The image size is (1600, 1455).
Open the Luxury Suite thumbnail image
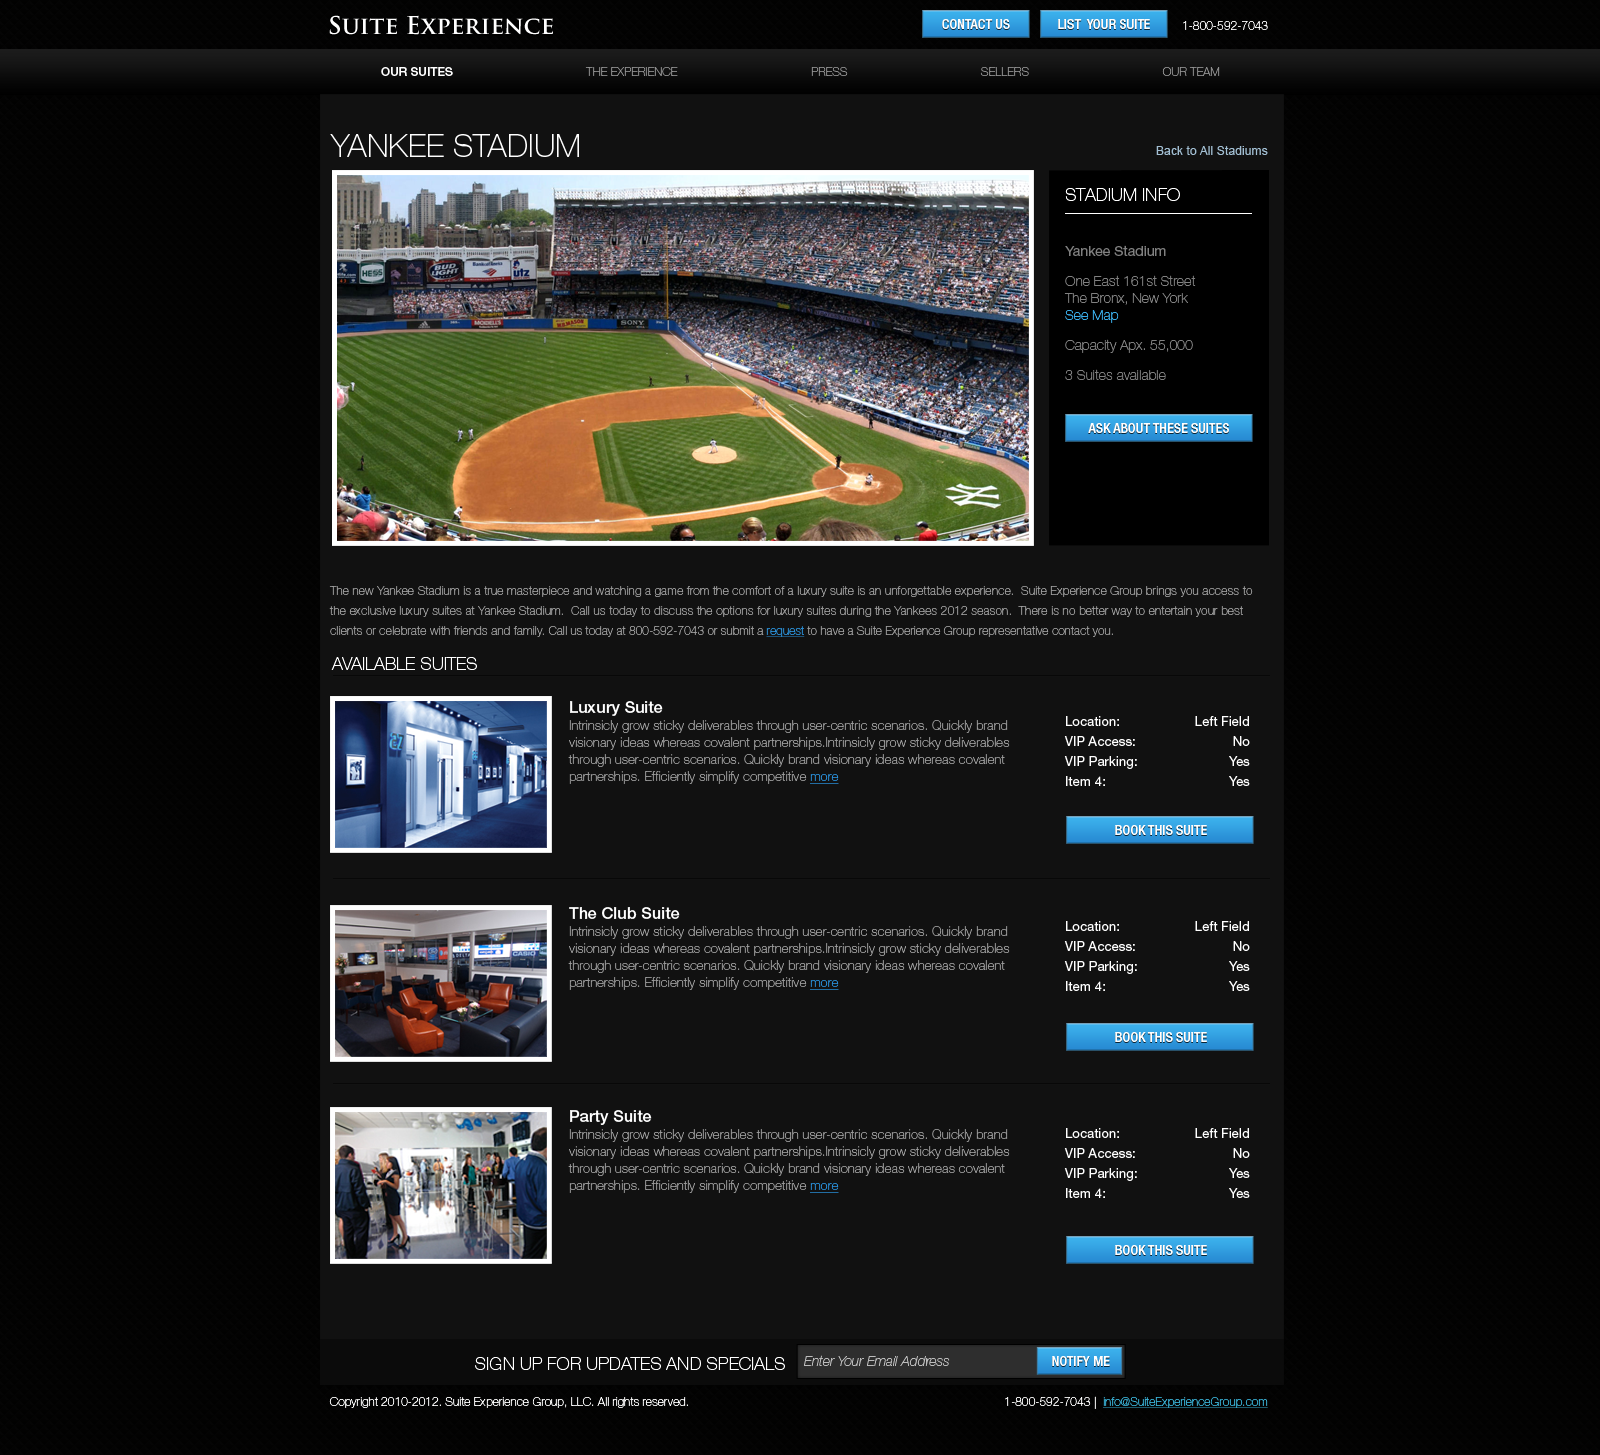pos(441,775)
